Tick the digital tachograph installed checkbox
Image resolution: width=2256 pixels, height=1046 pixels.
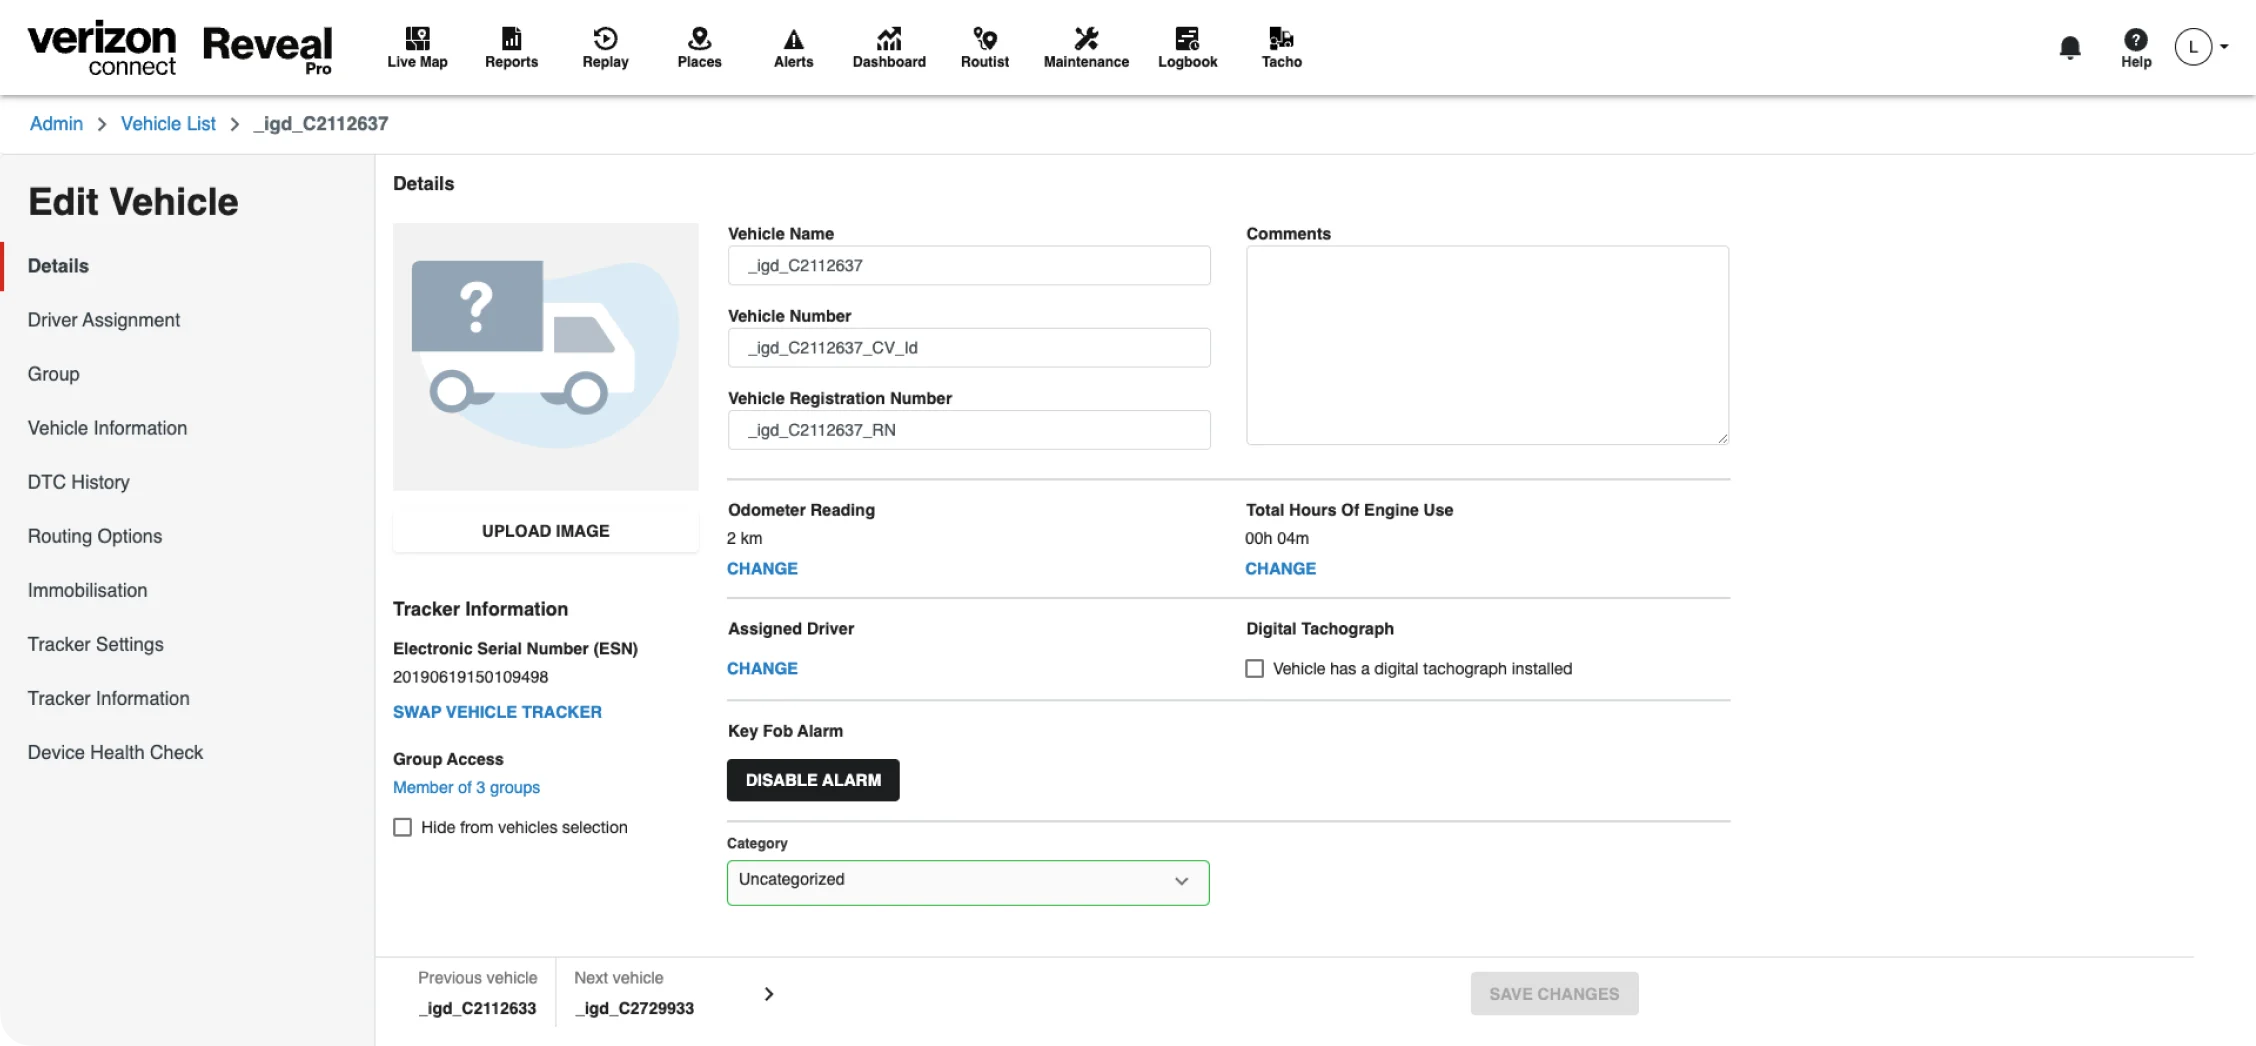(x=1254, y=668)
